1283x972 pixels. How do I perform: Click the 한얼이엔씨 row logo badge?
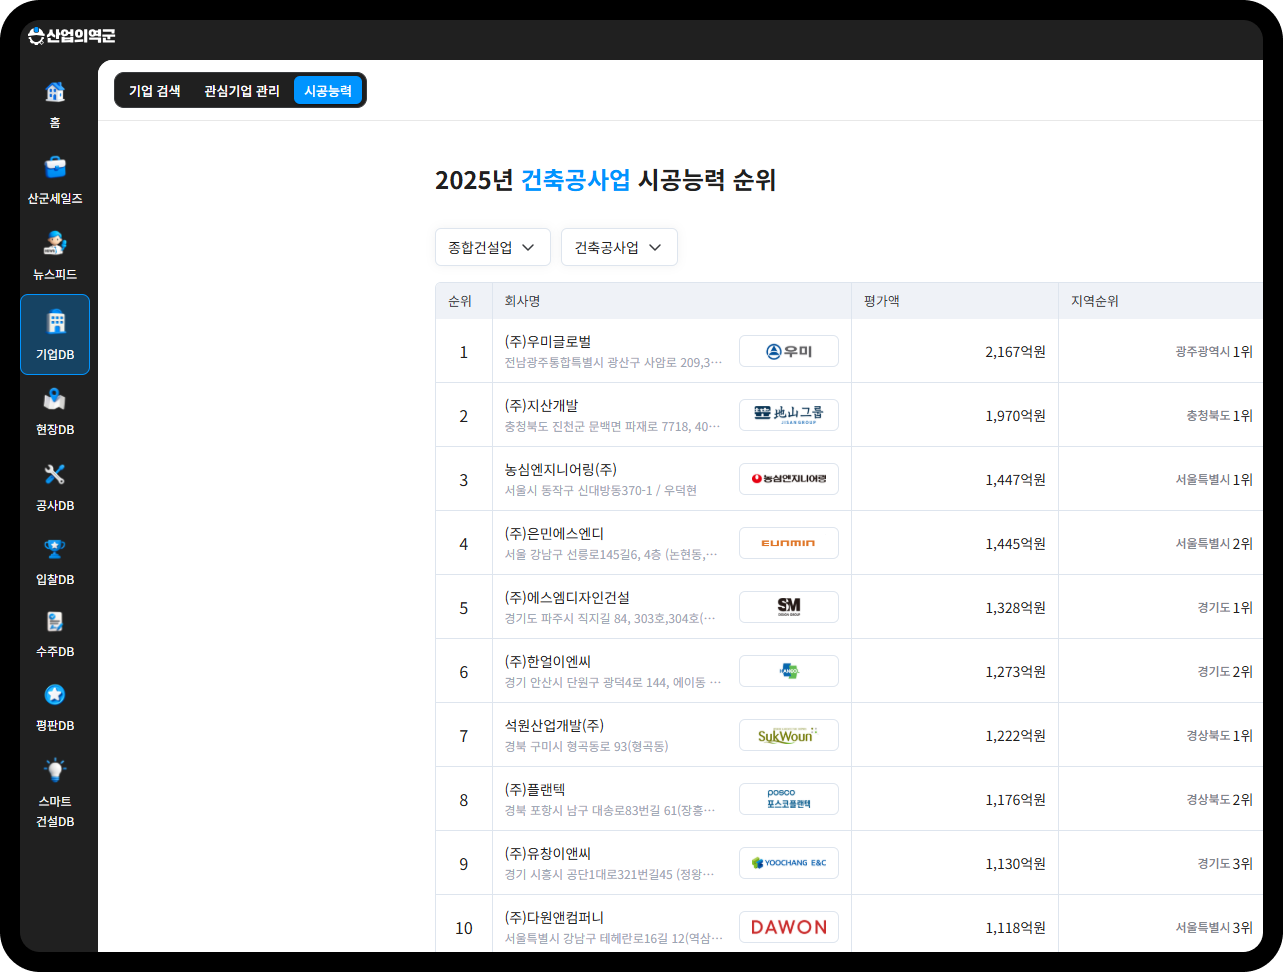tap(789, 671)
